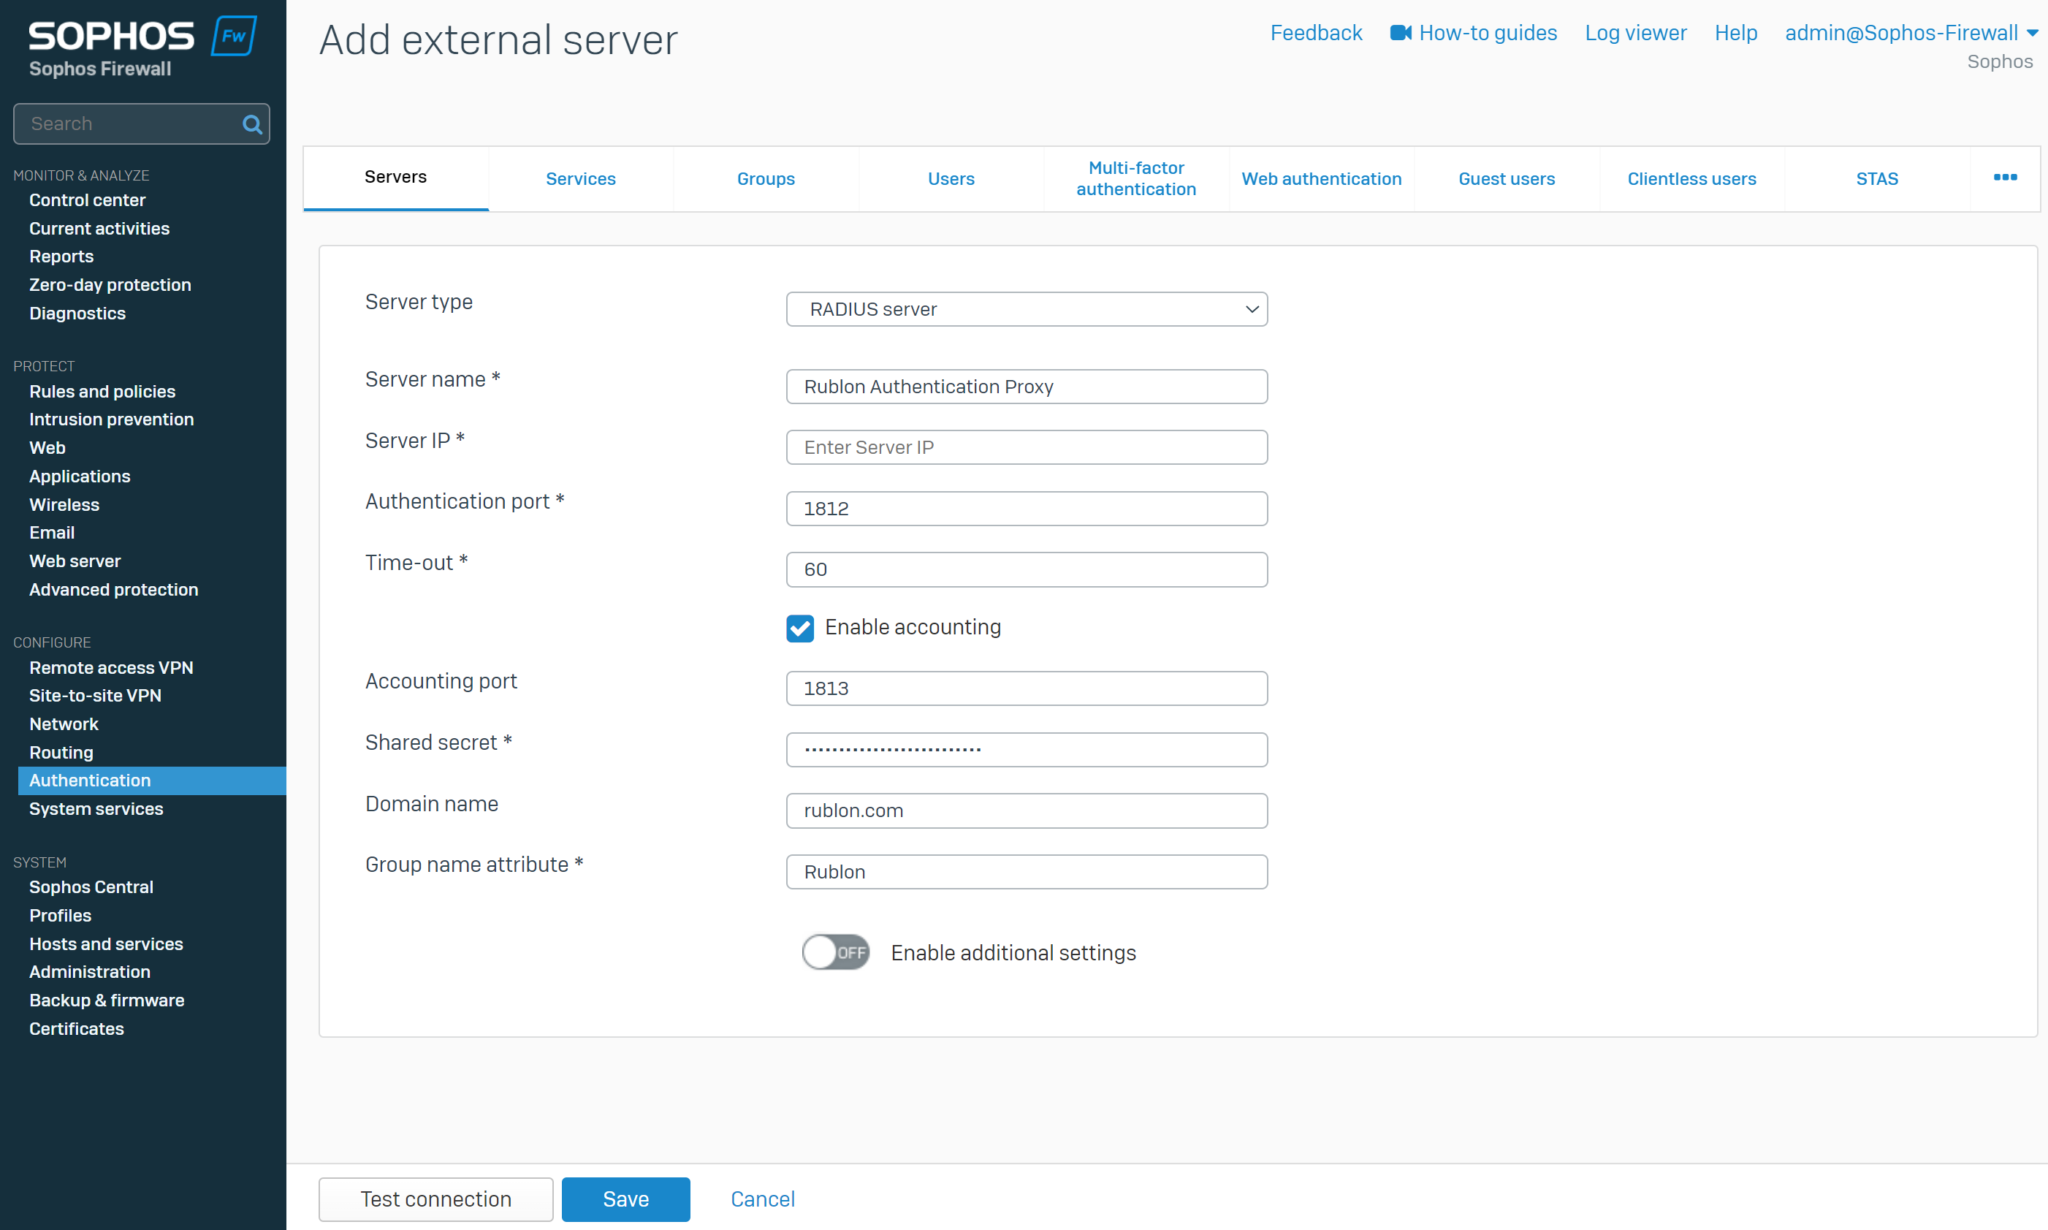Navigate to Certificates in the sidebar
The height and width of the screenshot is (1230, 2048).
point(76,1028)
